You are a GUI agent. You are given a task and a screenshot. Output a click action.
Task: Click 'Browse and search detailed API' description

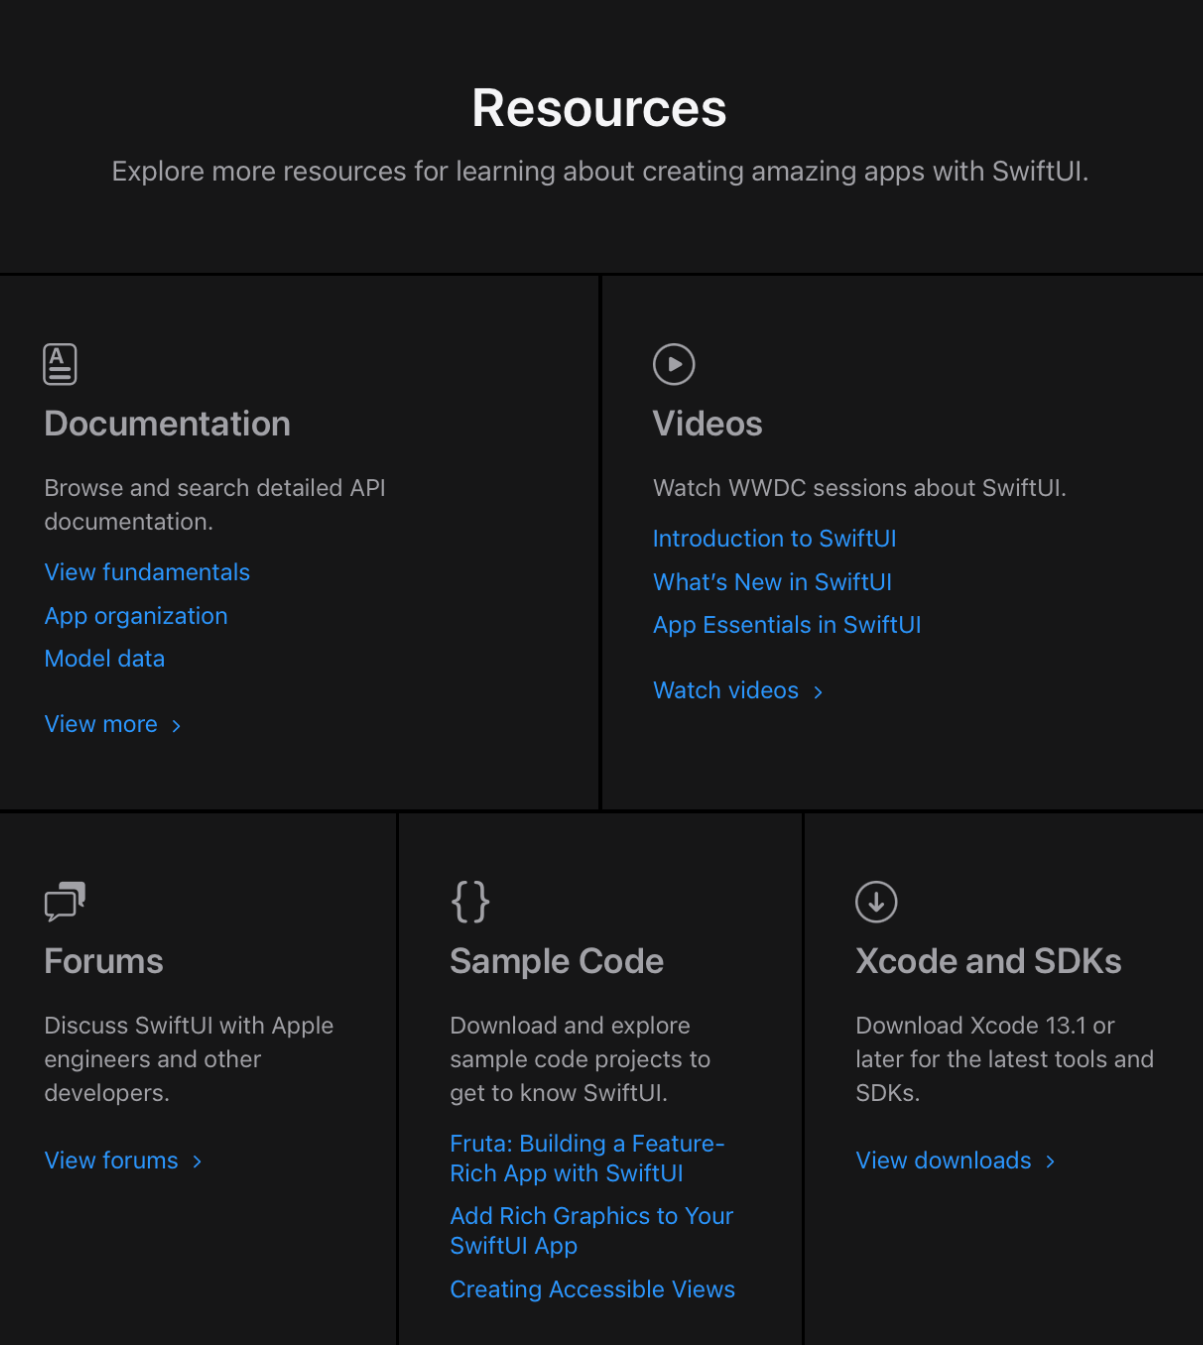pos(215,504)
